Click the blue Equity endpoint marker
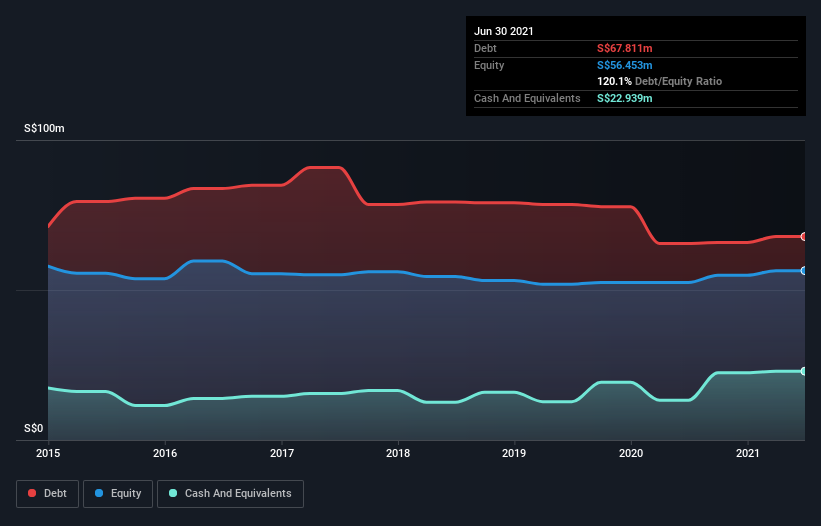This screenshot has height=526, width=821. [x=804, y=271]
